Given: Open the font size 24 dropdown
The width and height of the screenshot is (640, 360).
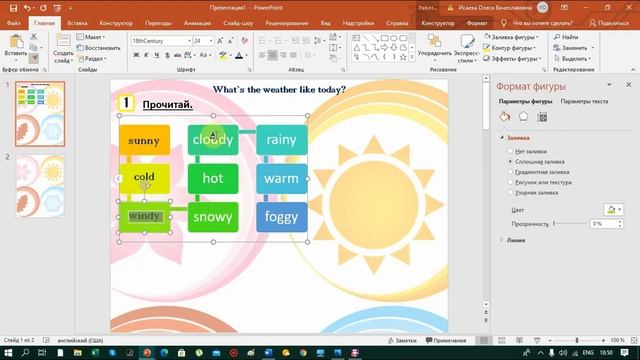Looking at the screenshot, I should click(211, 41).
